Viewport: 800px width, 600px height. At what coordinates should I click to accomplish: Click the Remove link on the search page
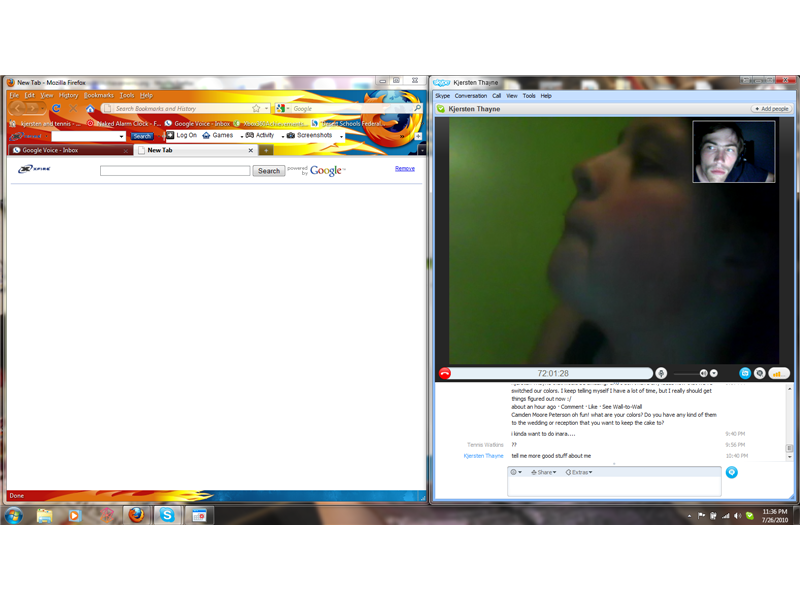[405, 168]
